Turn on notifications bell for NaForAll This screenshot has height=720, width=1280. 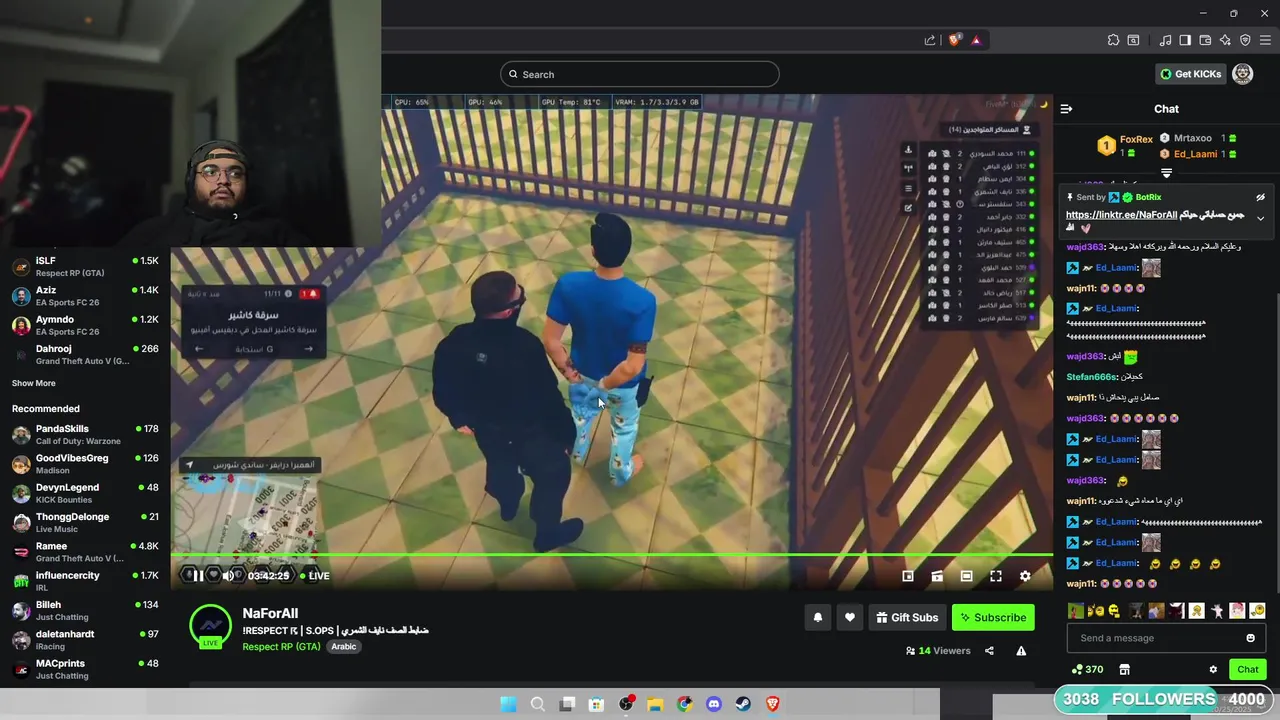pyautogui.click(x=817, y=618)
